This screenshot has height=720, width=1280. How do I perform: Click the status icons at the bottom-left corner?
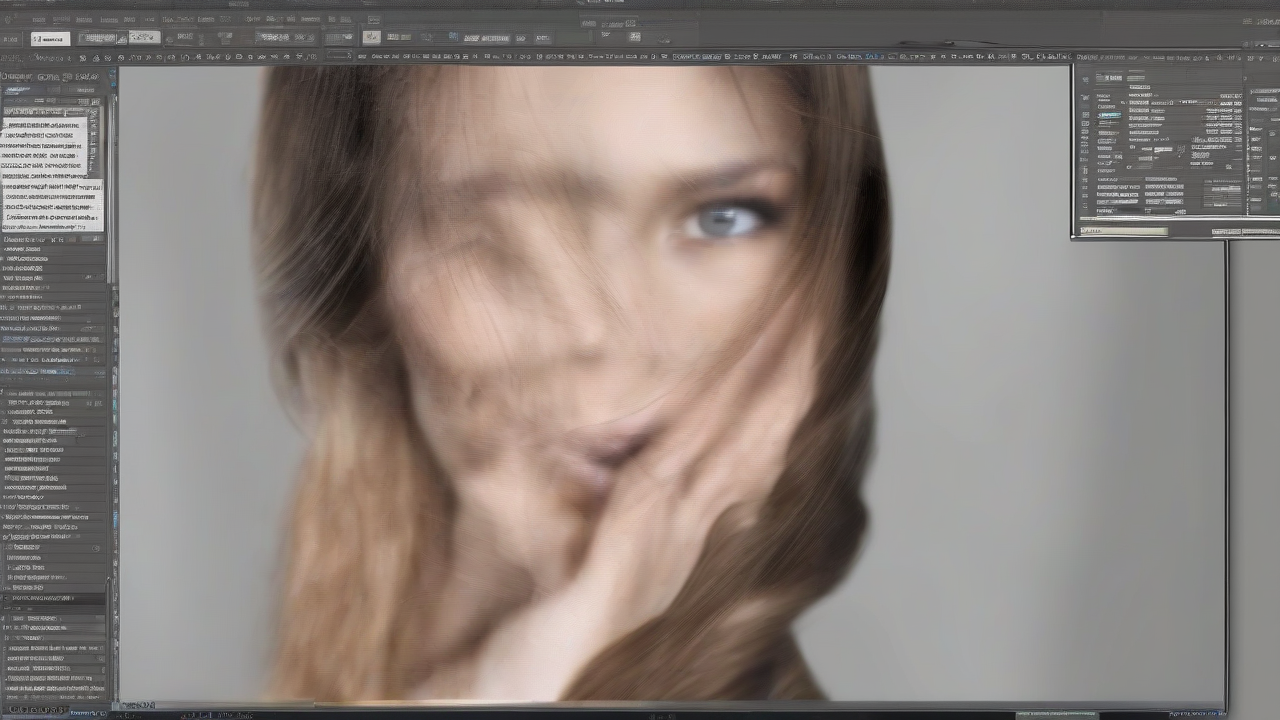[x=30, y=712]
